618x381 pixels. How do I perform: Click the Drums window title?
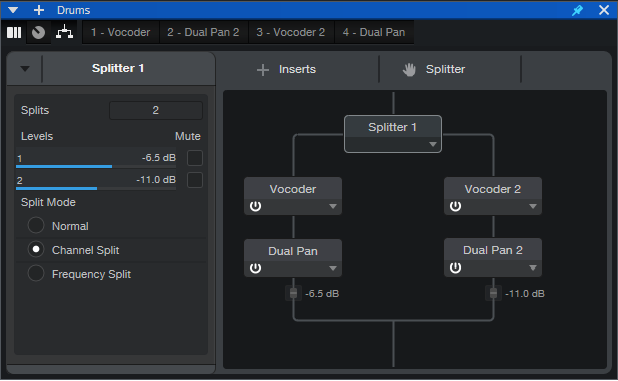click(74, 10)
